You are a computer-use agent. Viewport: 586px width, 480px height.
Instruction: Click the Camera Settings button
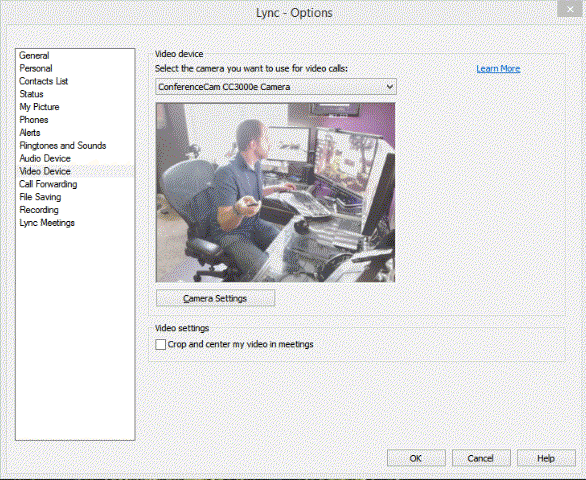pyautogui.click(x=215, y=298)
